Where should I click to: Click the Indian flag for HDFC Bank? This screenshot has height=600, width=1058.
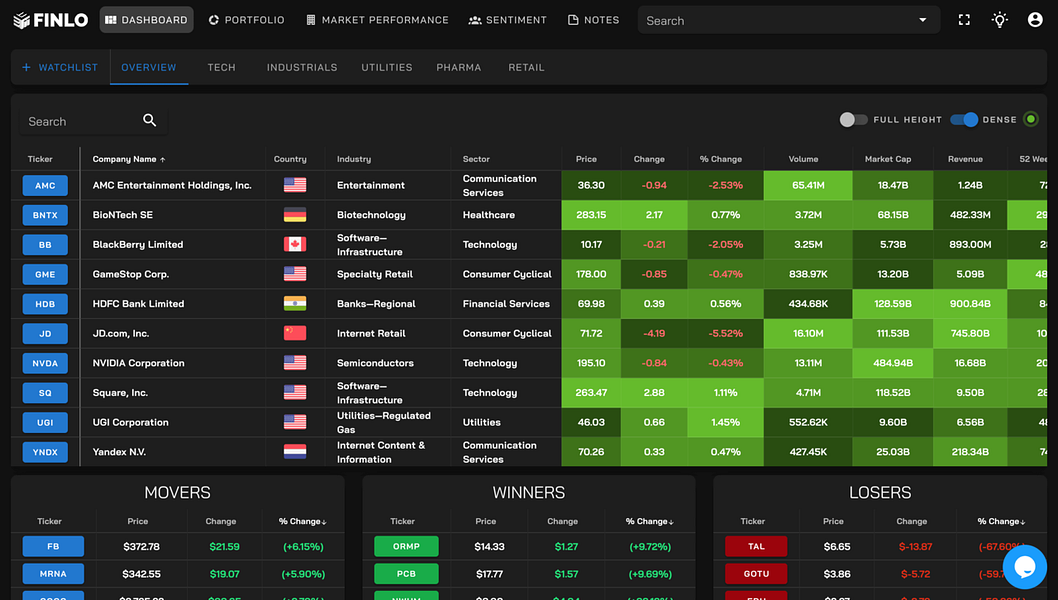click(x=295, y=304)
